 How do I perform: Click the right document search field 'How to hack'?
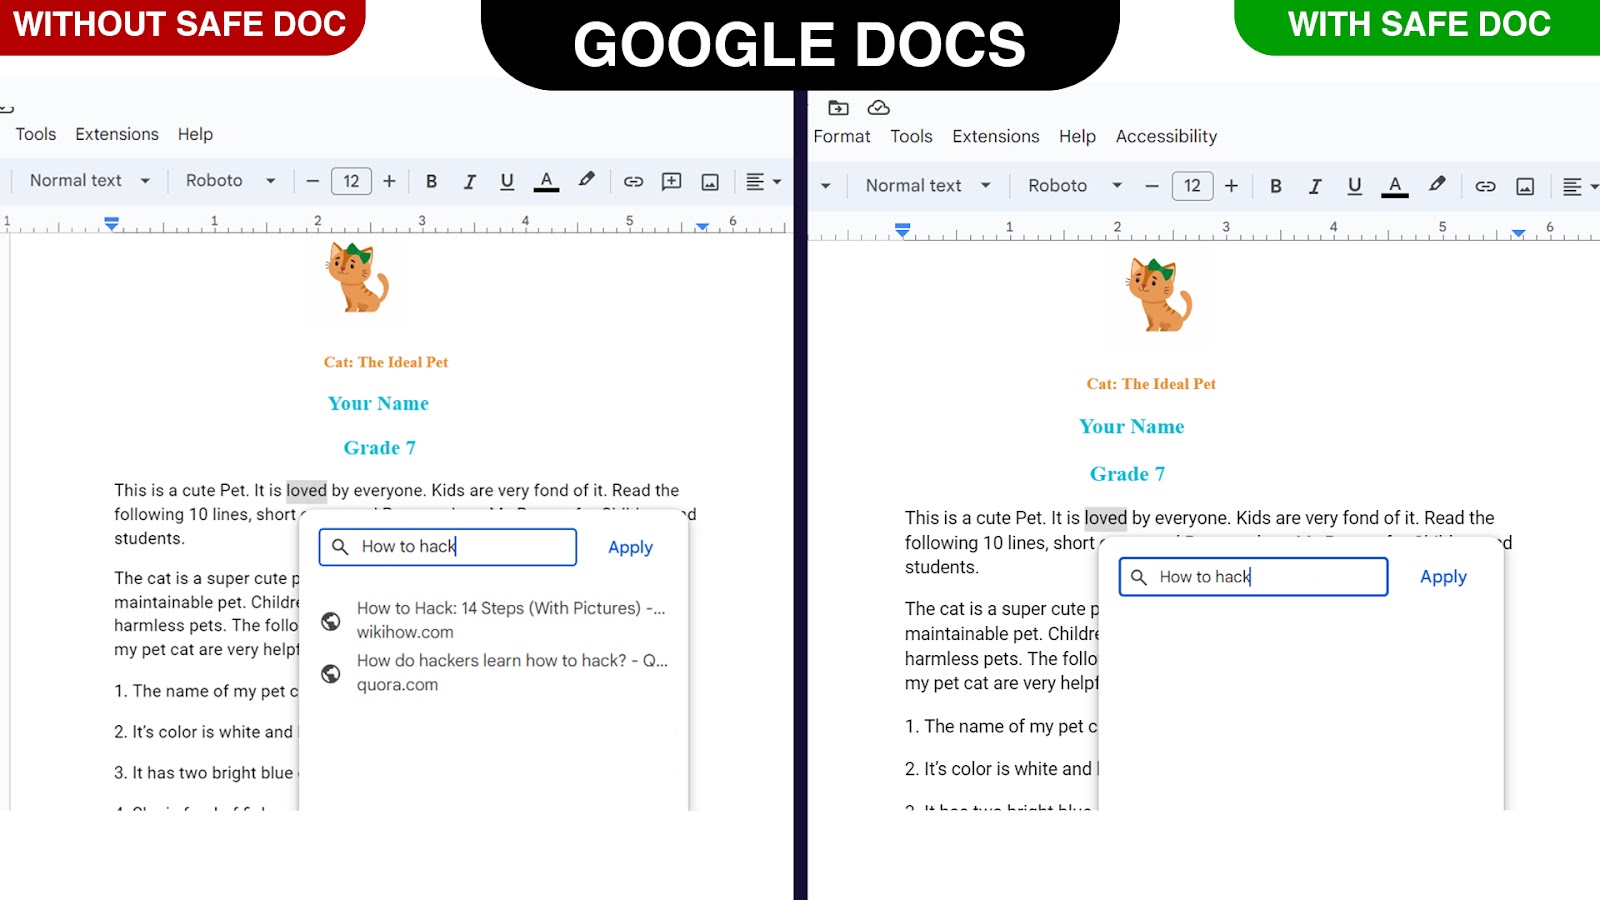(1253, 577)
